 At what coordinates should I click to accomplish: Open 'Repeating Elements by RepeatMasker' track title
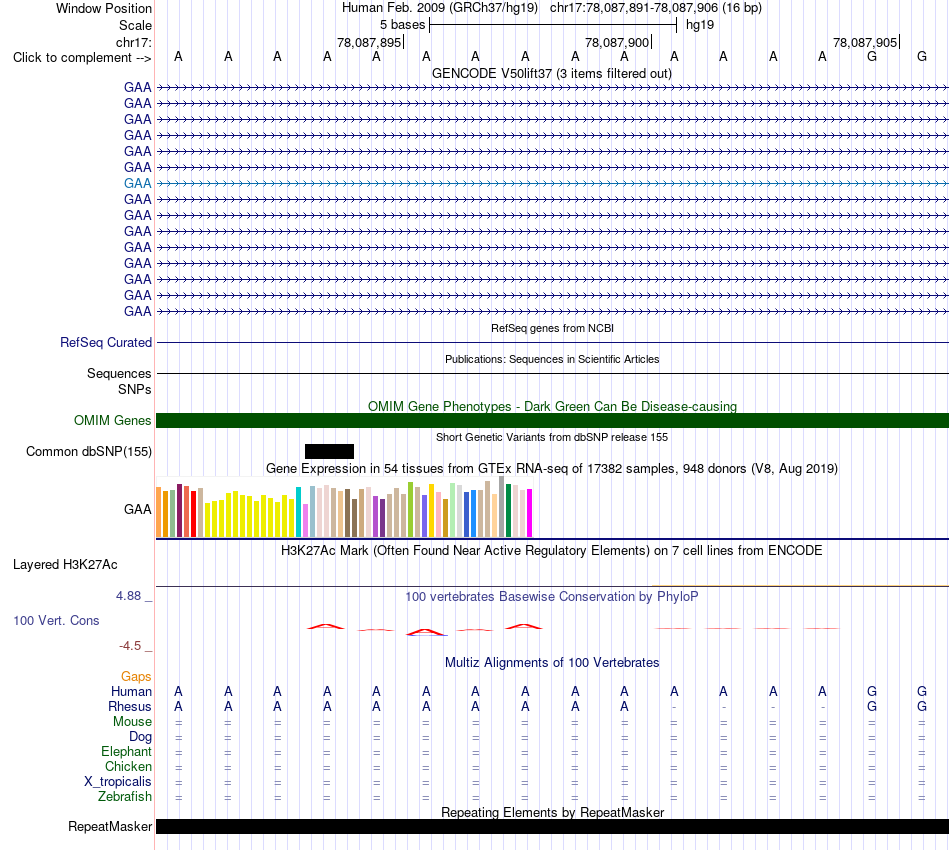[x=553, y=812]
